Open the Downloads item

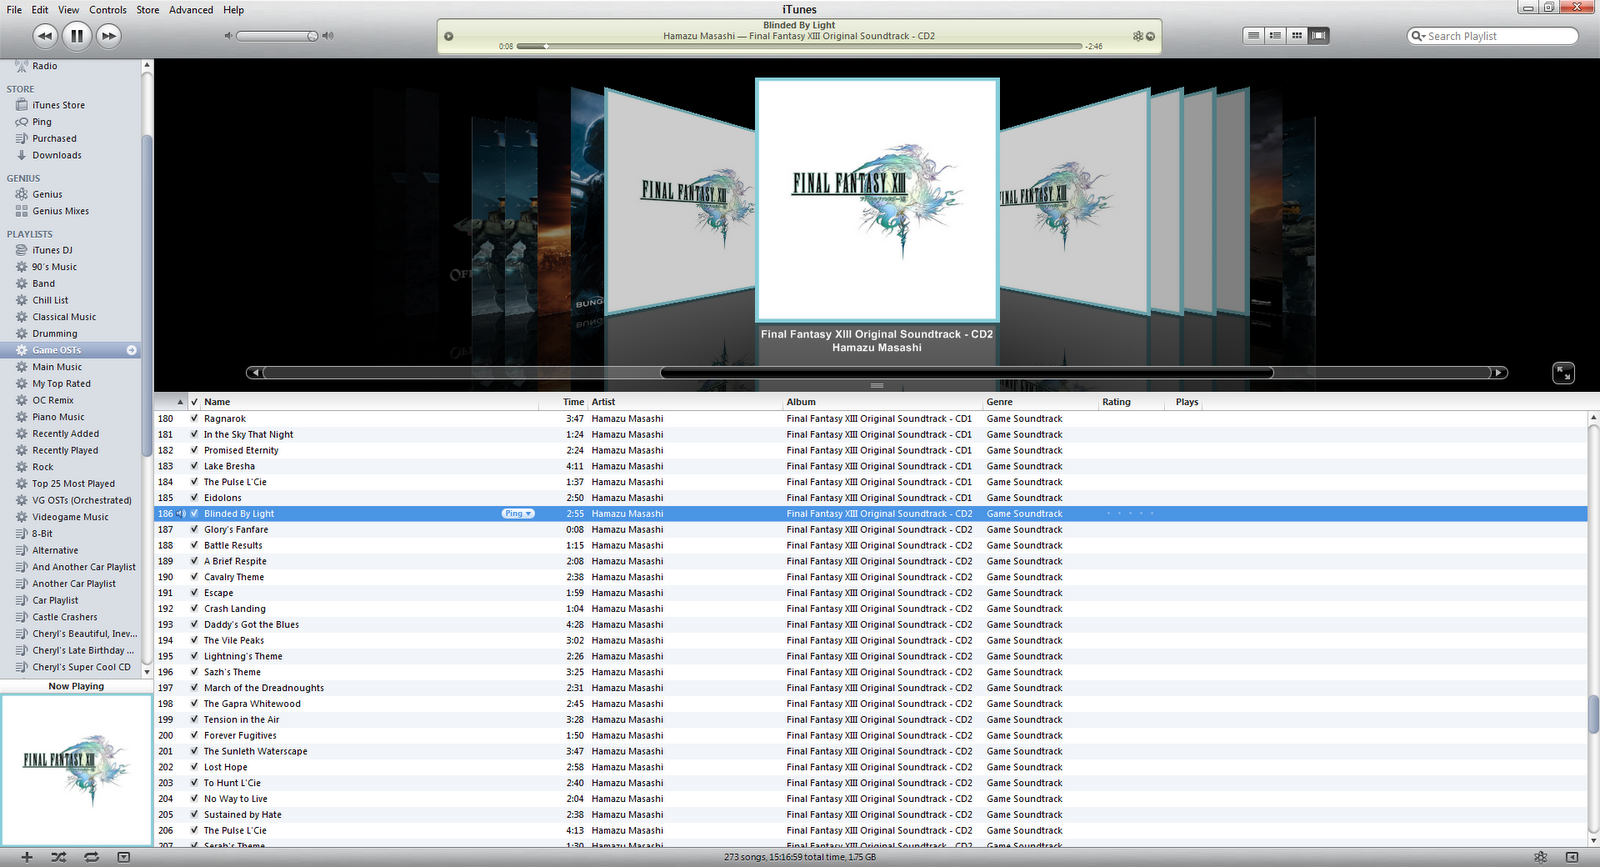point(56,155)
